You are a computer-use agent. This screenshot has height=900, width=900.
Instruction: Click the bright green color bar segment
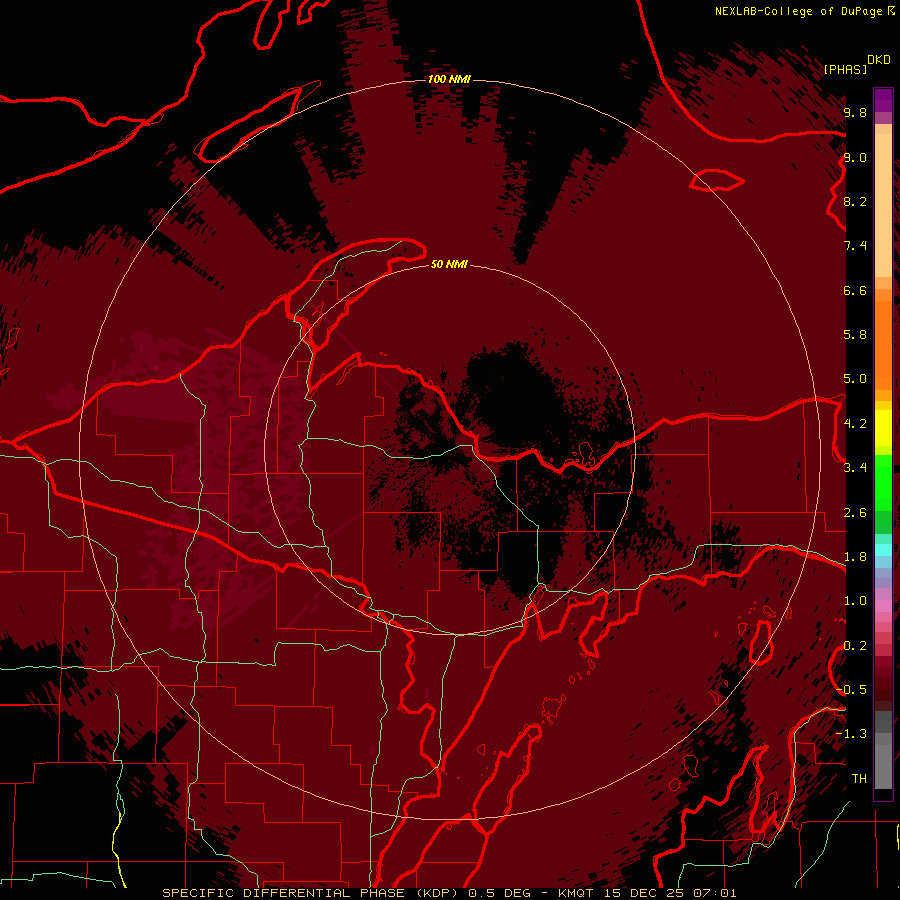(x=883, y=483)
